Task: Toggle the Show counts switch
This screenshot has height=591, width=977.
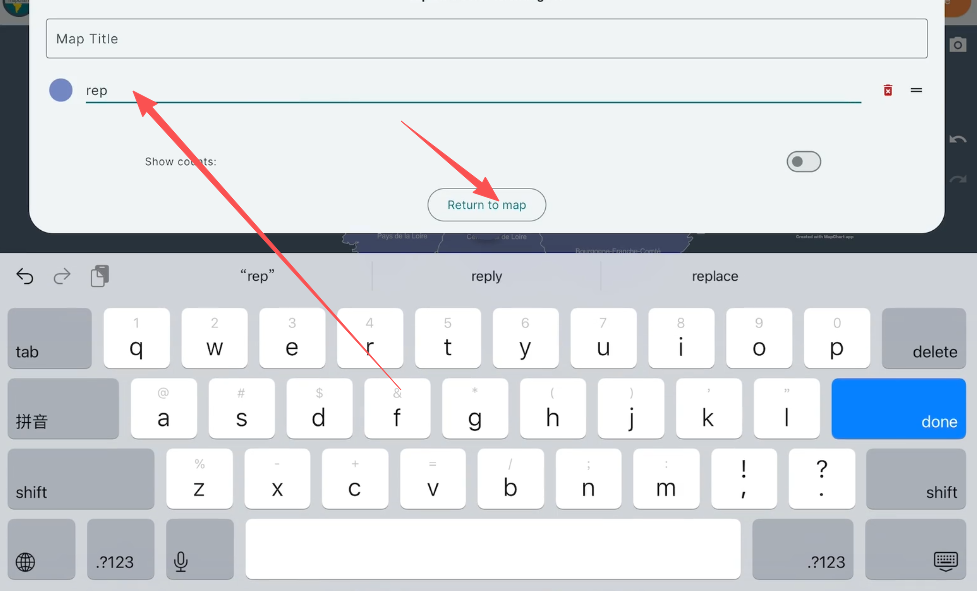Action: [803, 162]
